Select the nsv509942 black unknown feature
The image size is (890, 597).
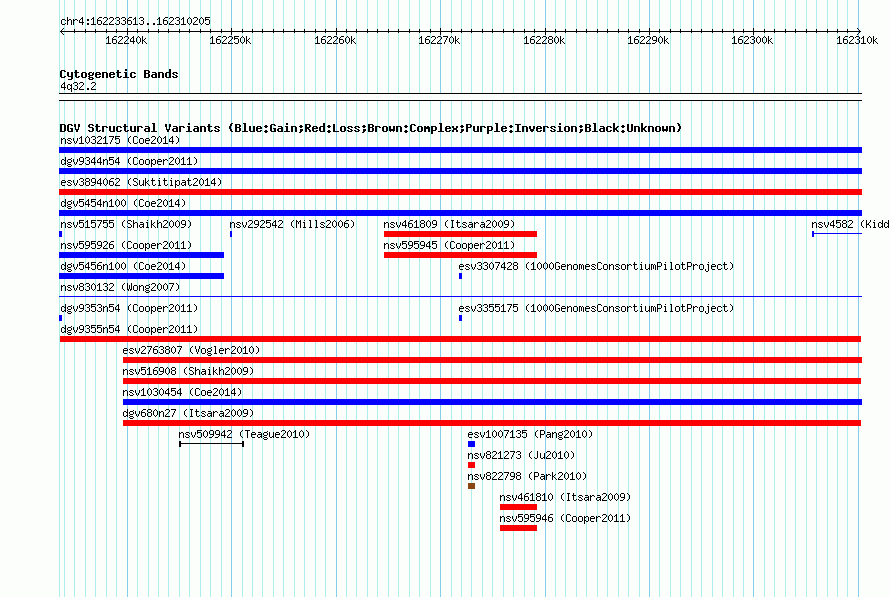[x=212, y=444]
